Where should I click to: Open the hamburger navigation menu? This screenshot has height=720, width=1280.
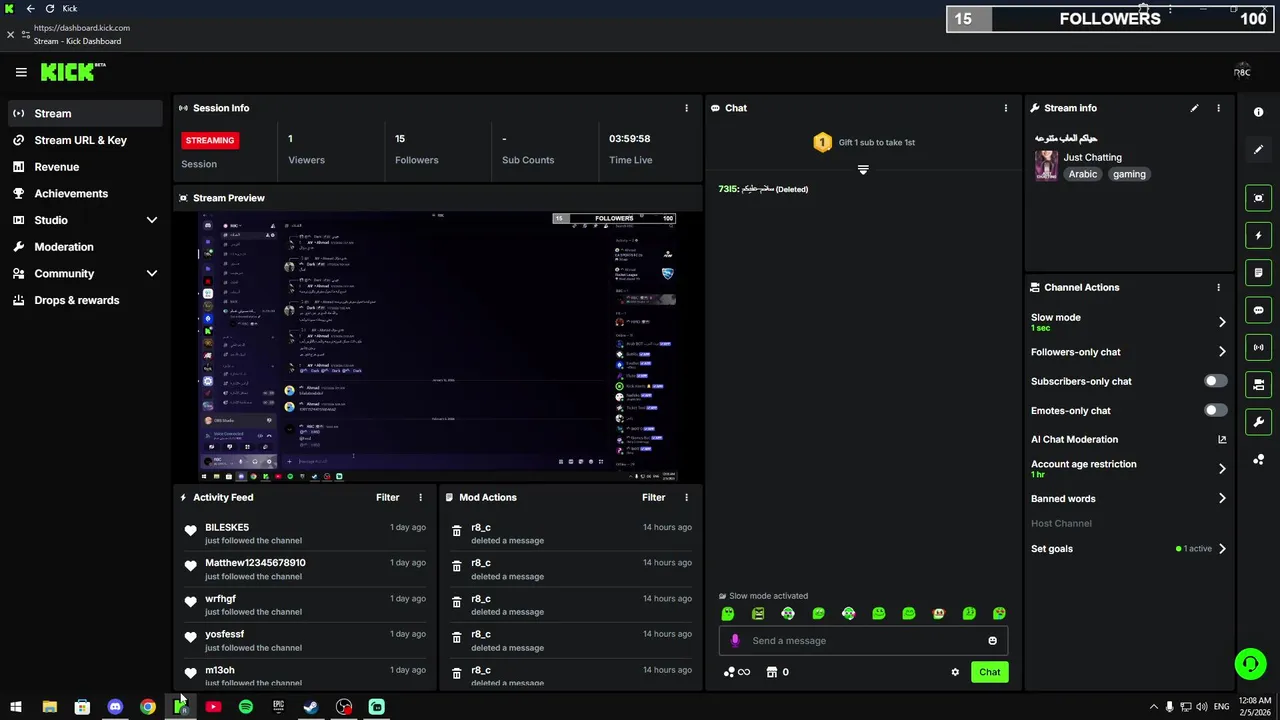(21, 72)
